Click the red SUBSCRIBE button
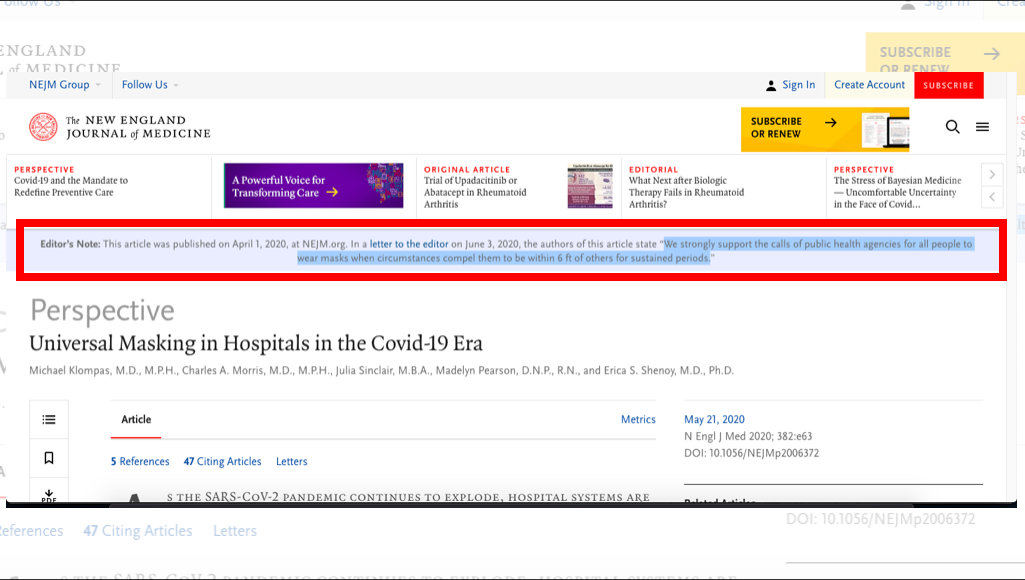This screenshot has height=580, width=1025. (x=949, y=86)
